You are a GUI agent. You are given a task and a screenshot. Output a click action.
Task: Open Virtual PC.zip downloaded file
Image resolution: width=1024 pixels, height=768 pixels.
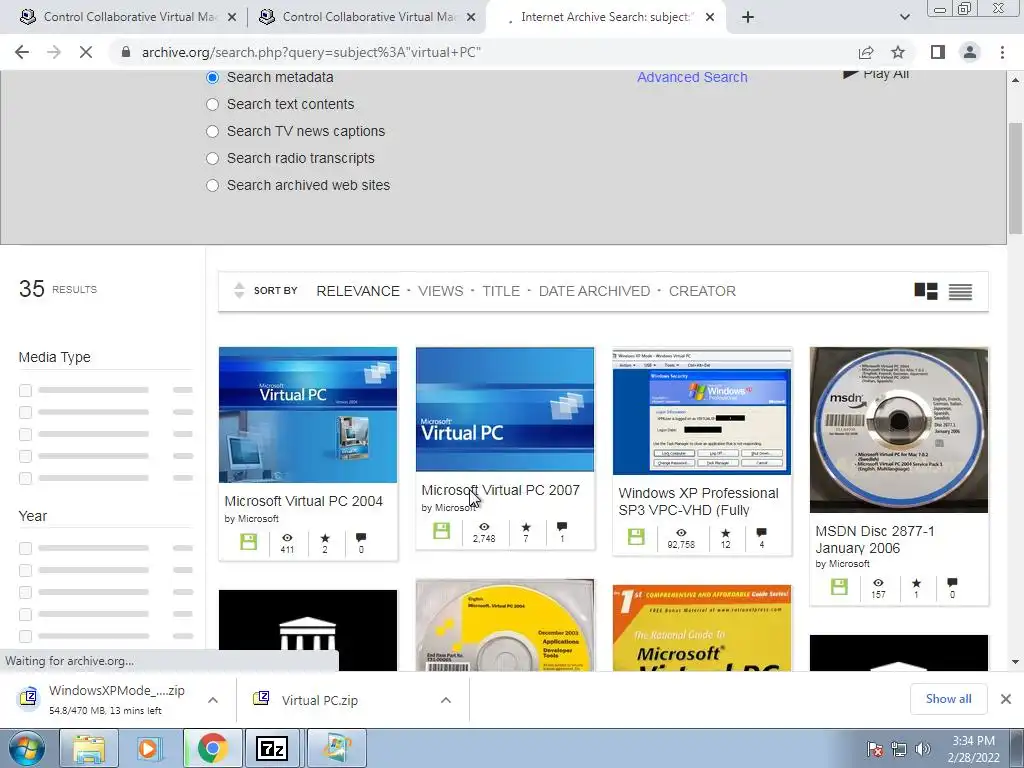(x=320, y=700)
